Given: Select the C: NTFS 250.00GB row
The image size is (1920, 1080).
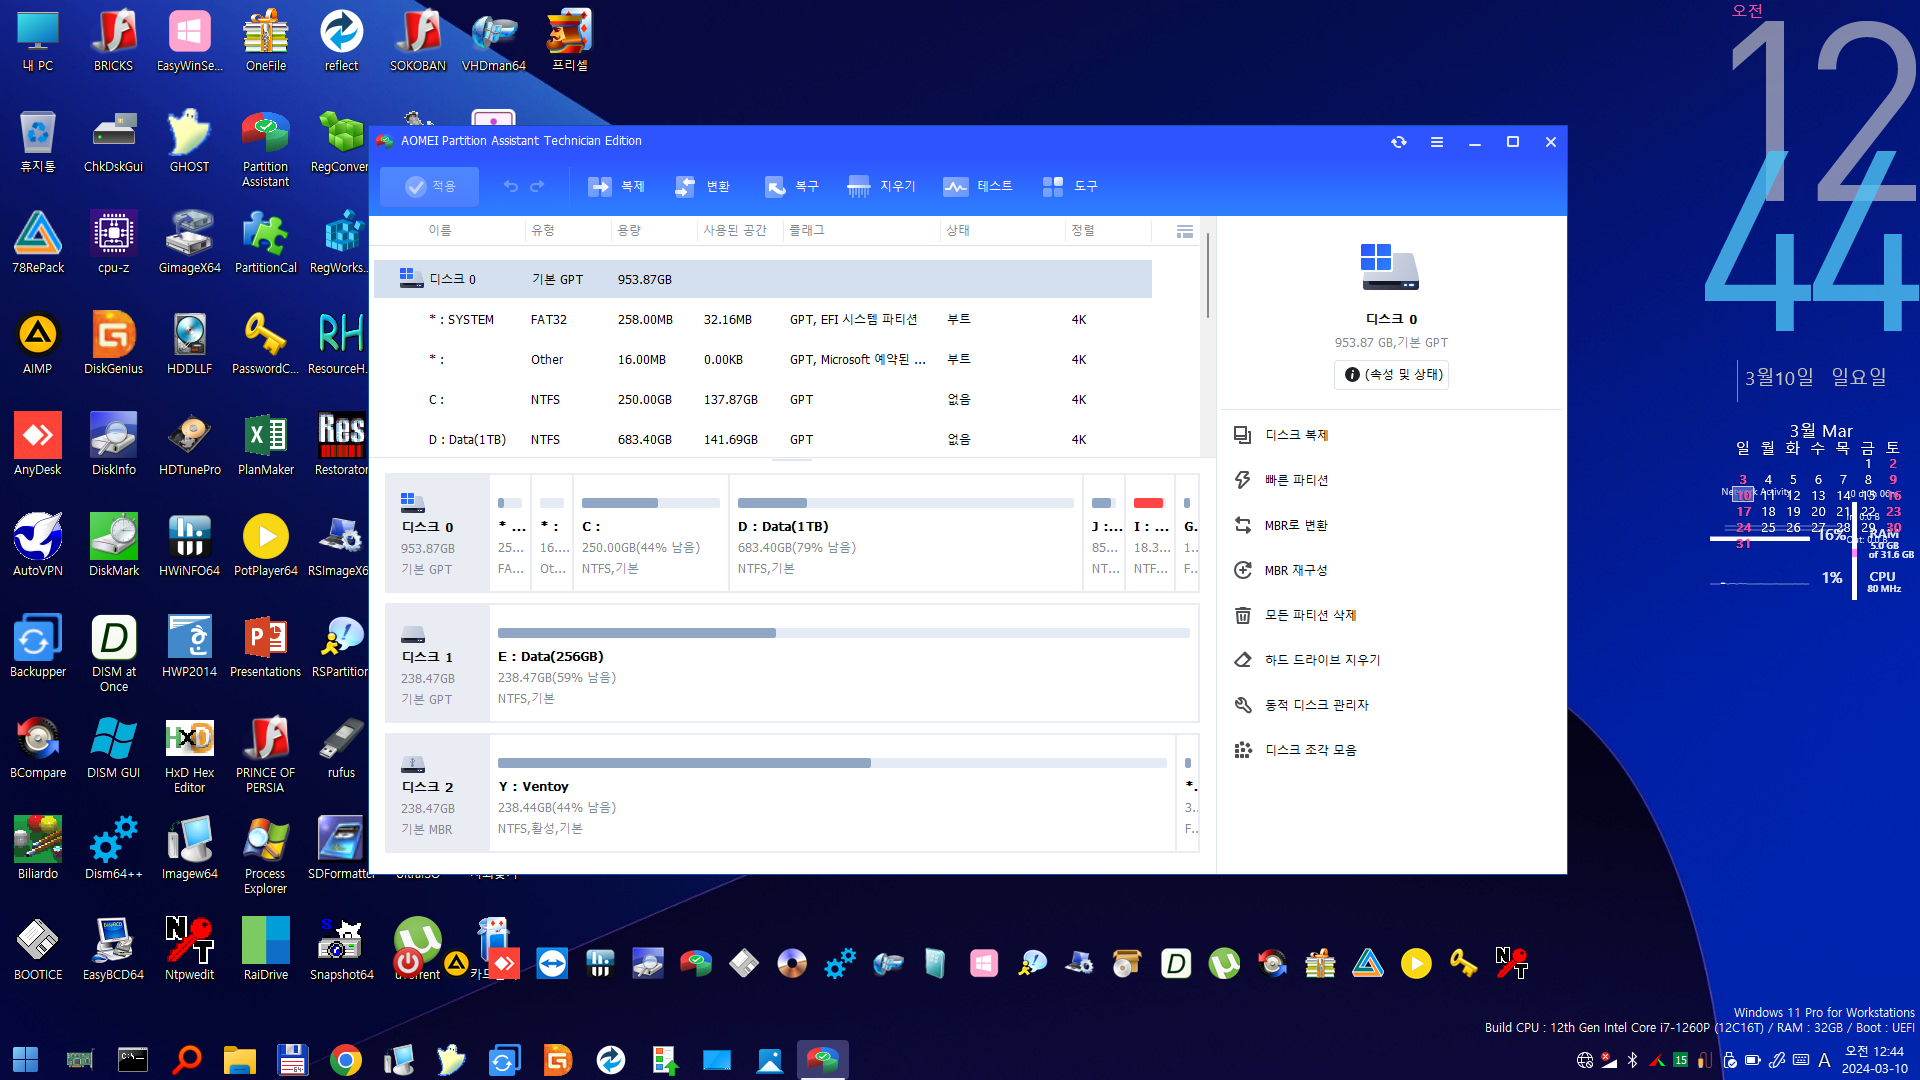Looking at the screenshot, I should [x=763, y=399].
